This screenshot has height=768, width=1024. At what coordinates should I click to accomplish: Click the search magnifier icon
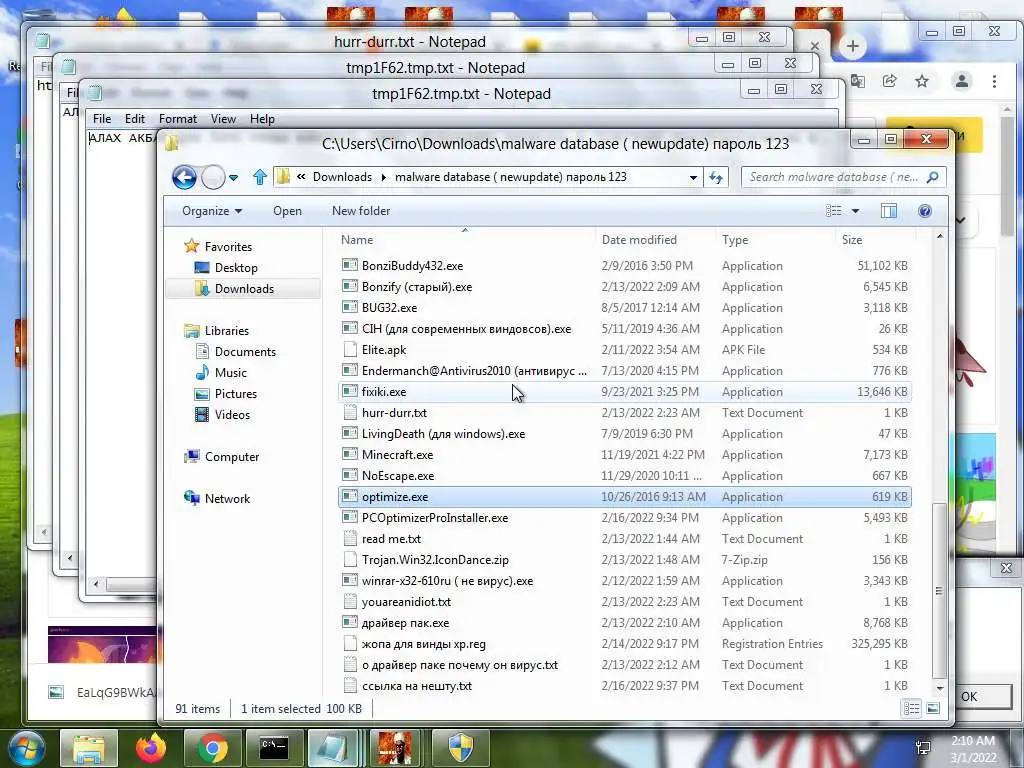click(933, 177)
